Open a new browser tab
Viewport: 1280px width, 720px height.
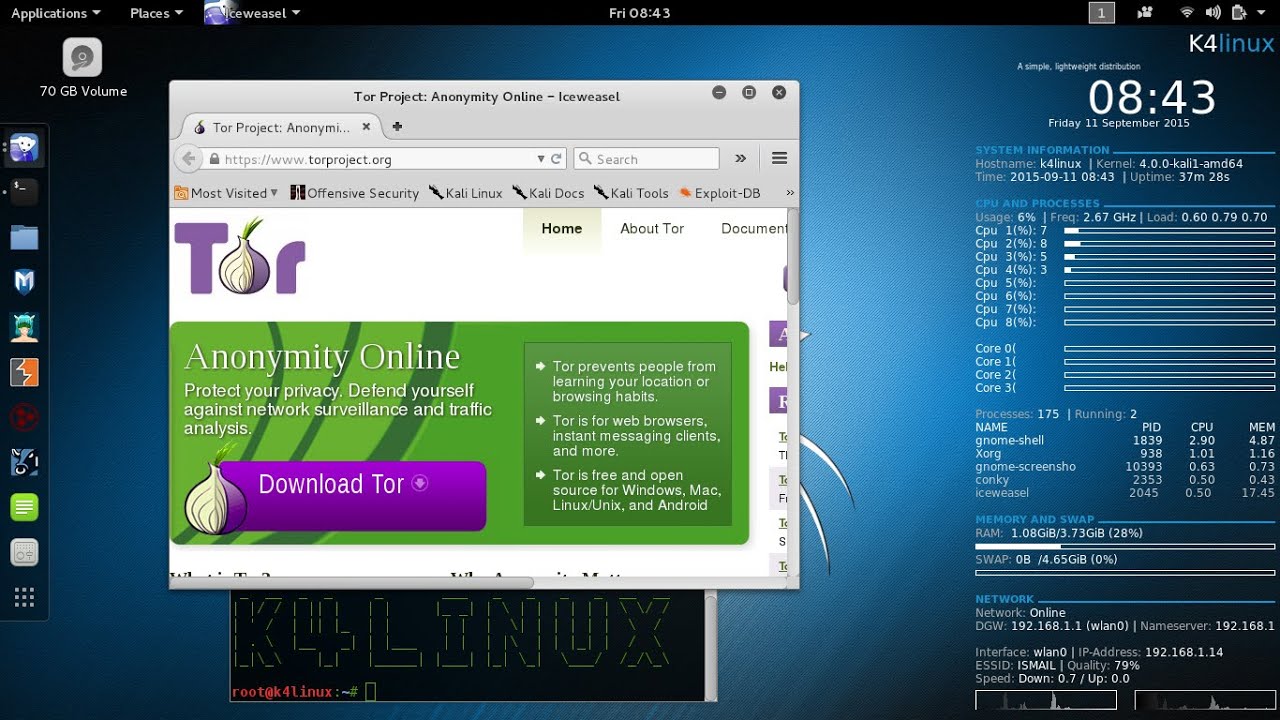pyautogui.click(x=397, y=127)
